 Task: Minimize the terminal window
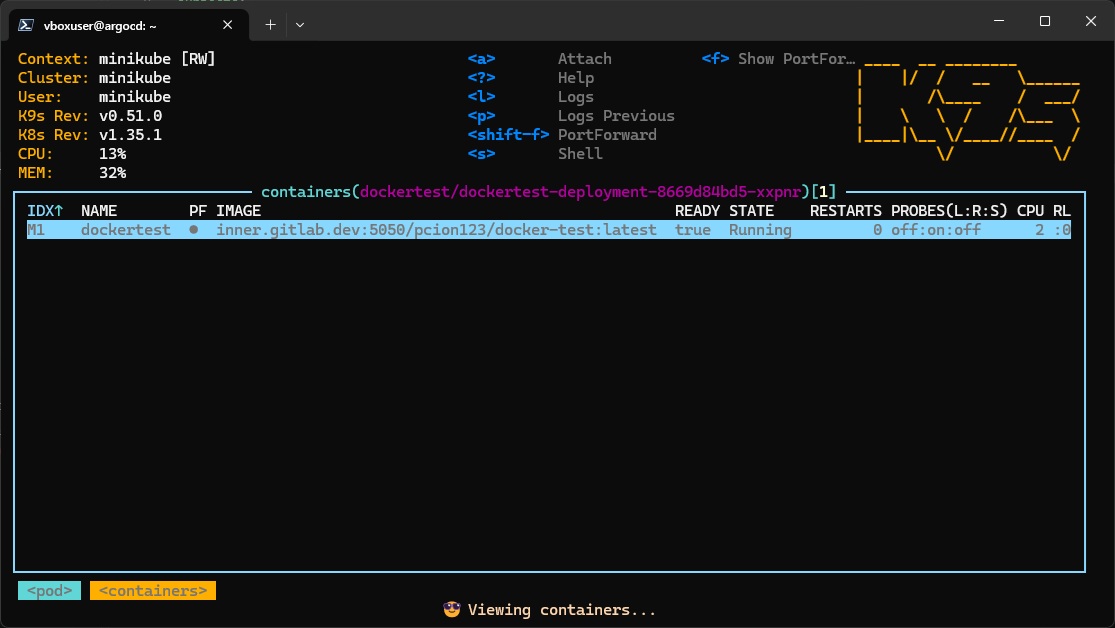pos(999,21)
